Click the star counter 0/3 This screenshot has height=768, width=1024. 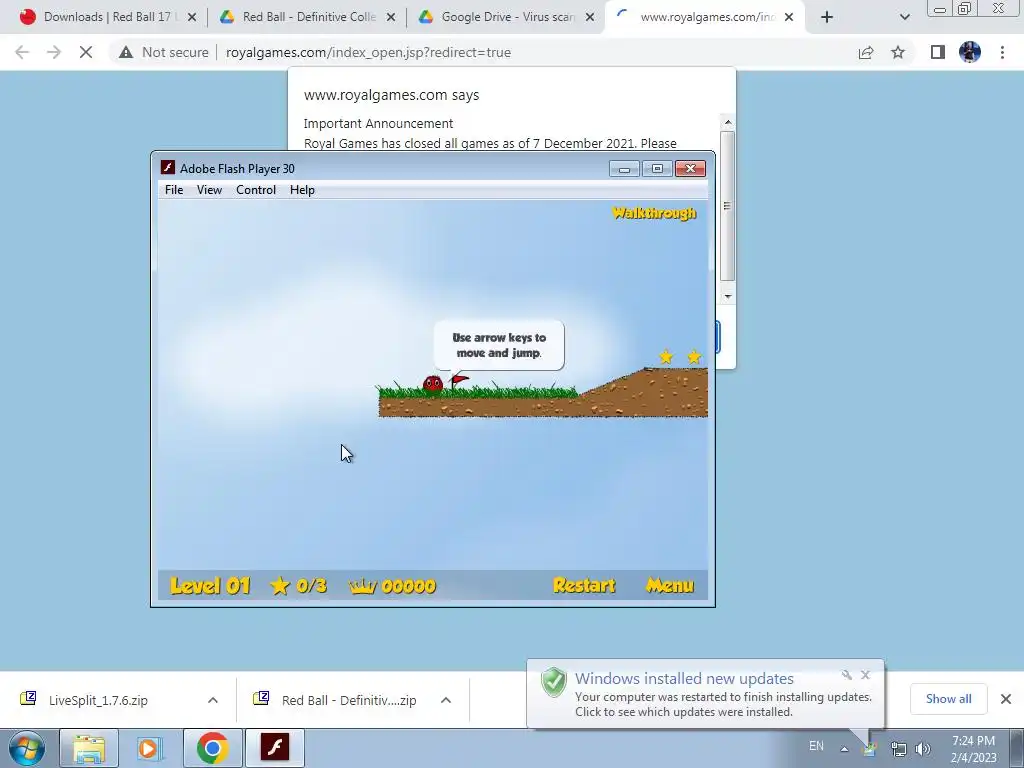point(298,585)
